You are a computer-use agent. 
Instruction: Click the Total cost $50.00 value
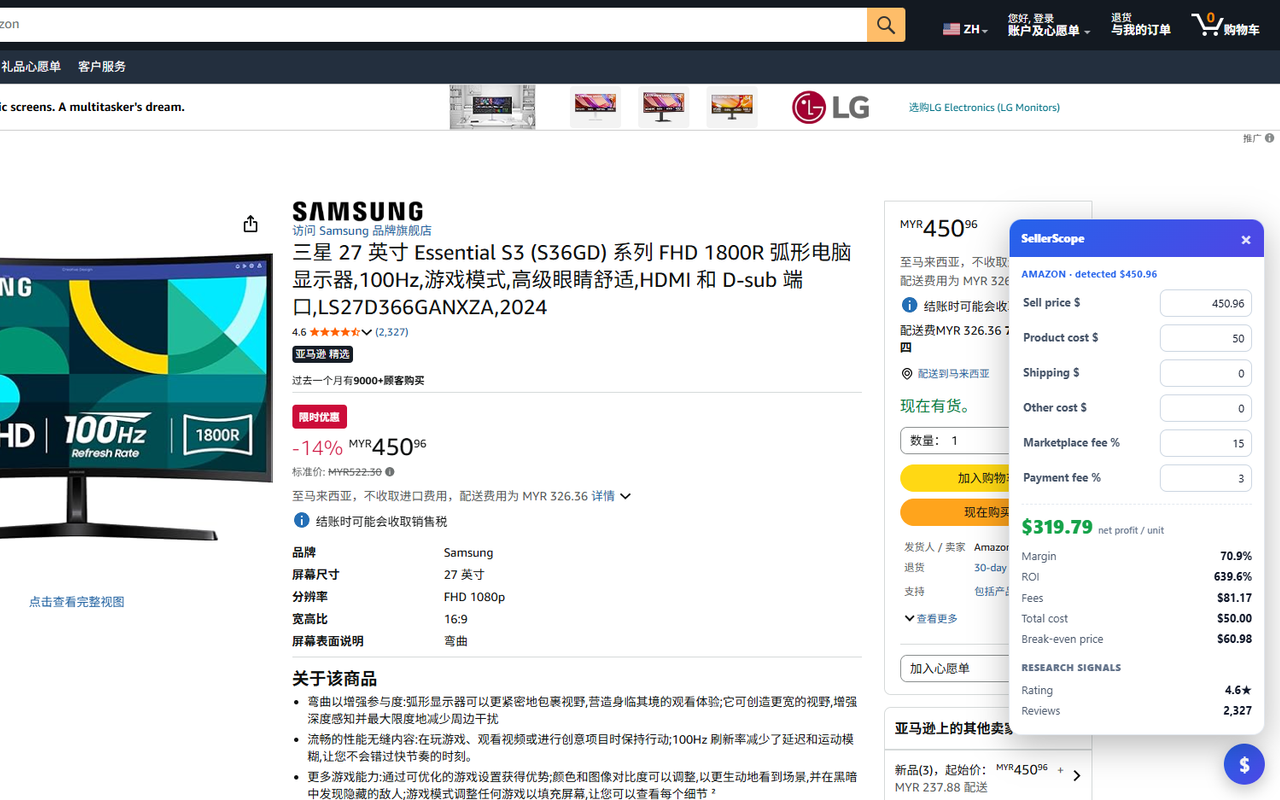(x=1234, y=619)
